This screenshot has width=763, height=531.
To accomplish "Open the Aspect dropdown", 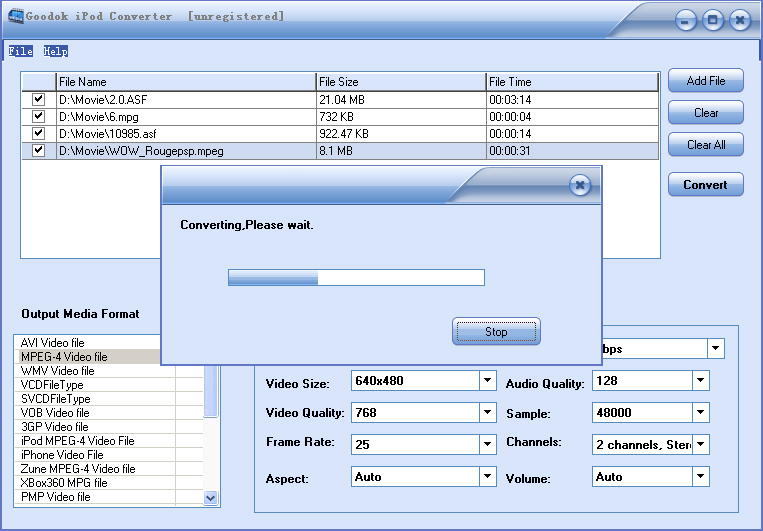I will [487, 476].
